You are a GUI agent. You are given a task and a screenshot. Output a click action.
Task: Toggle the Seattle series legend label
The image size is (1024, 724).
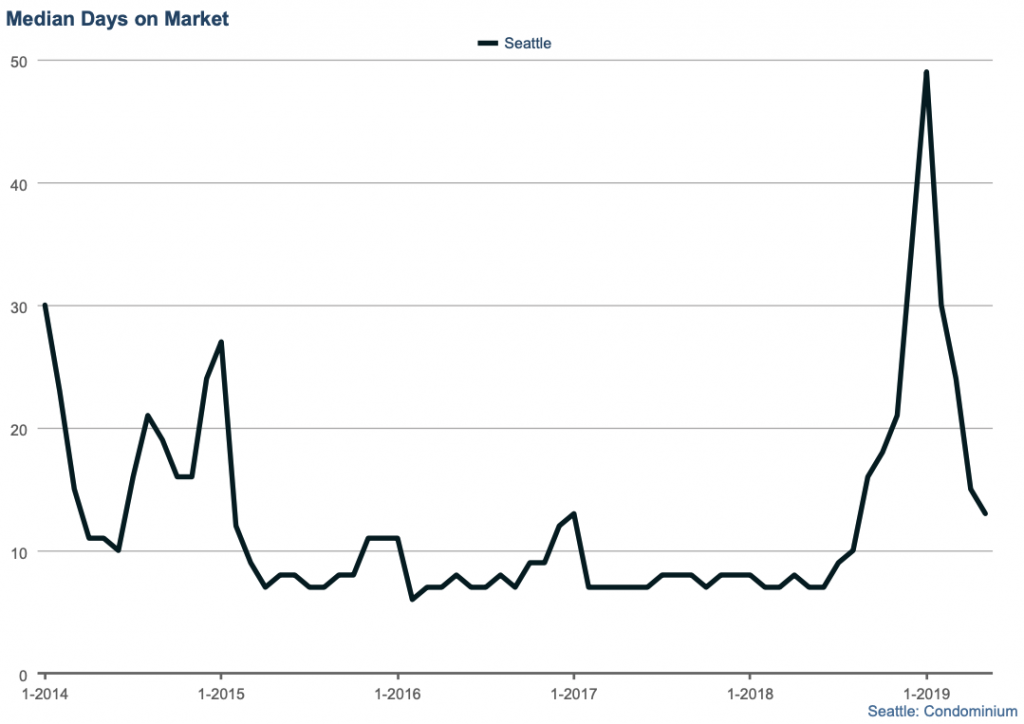[527, 43]
